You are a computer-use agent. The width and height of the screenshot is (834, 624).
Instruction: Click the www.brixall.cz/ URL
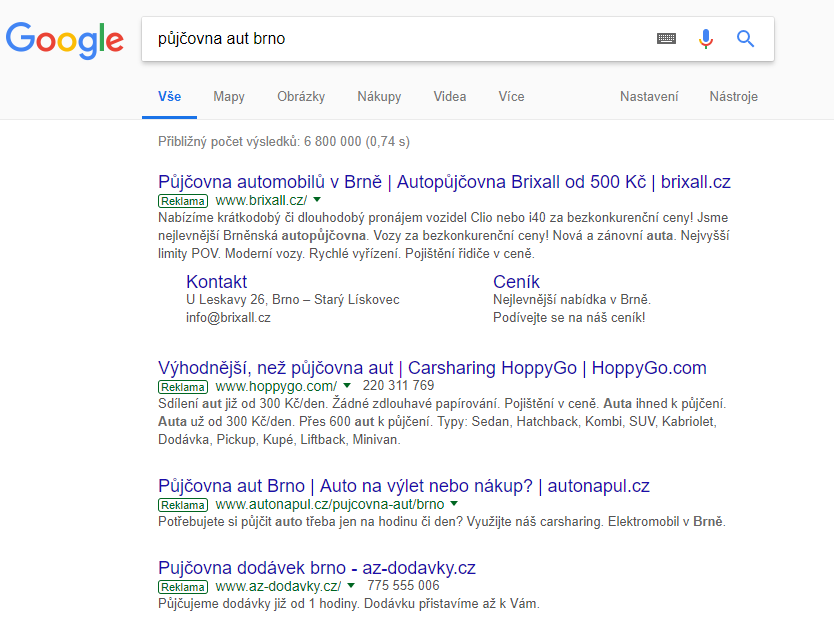tap(261, 200)
